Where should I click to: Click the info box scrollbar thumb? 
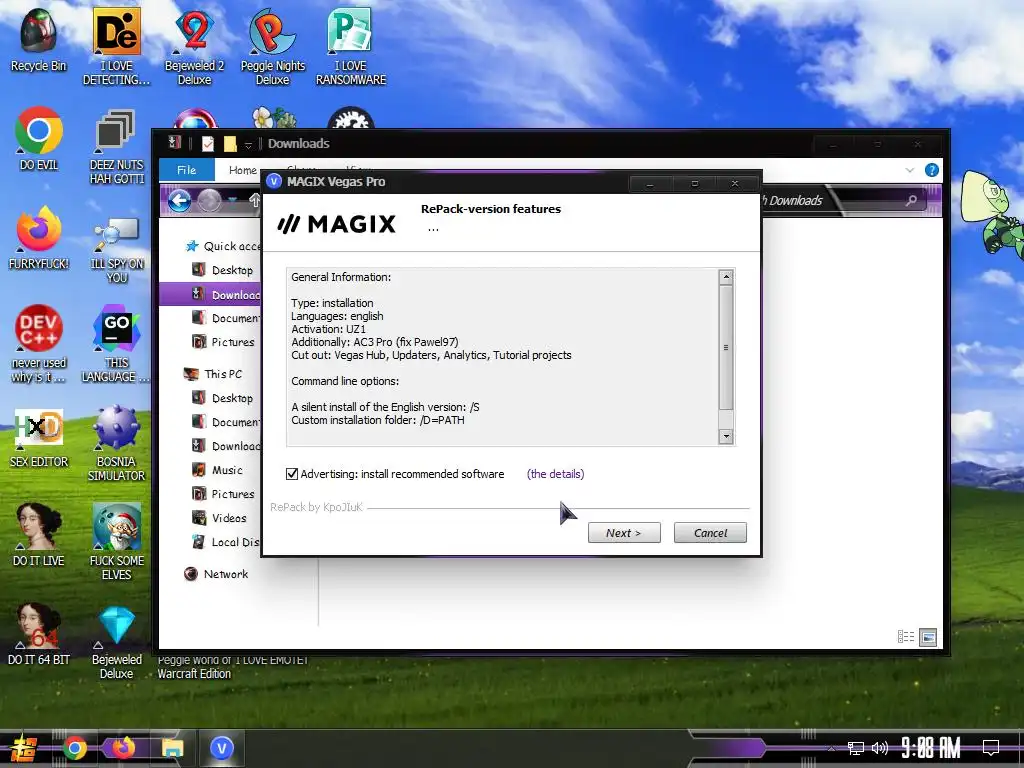726,347
